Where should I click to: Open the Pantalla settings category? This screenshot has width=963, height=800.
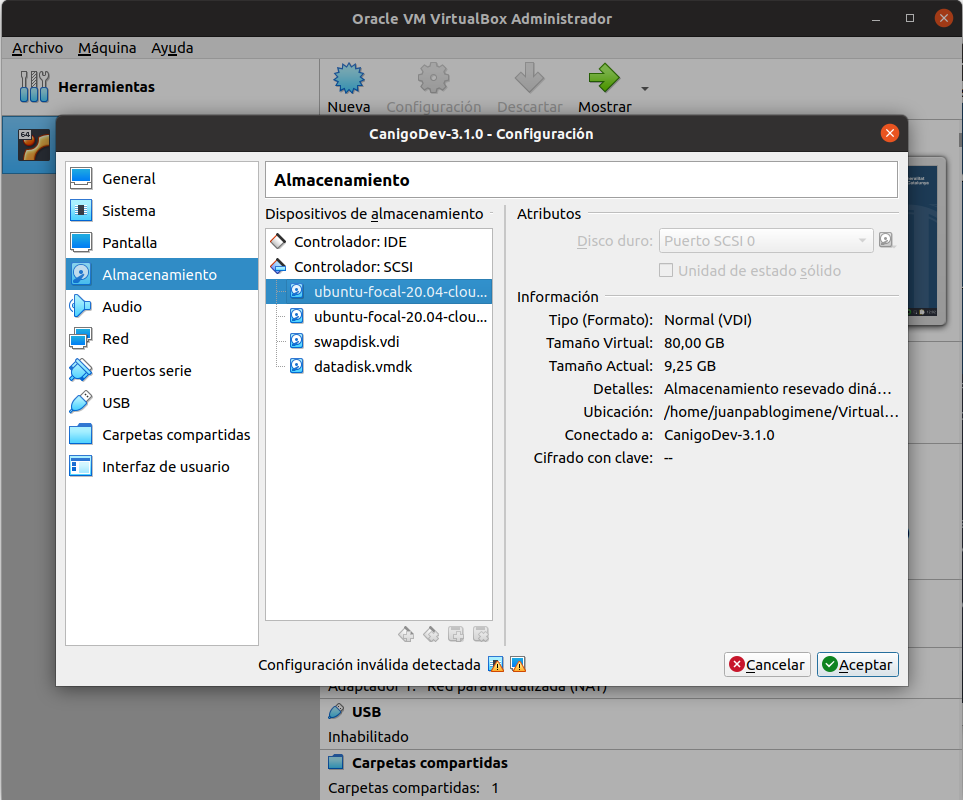click(x=162, y=243)
